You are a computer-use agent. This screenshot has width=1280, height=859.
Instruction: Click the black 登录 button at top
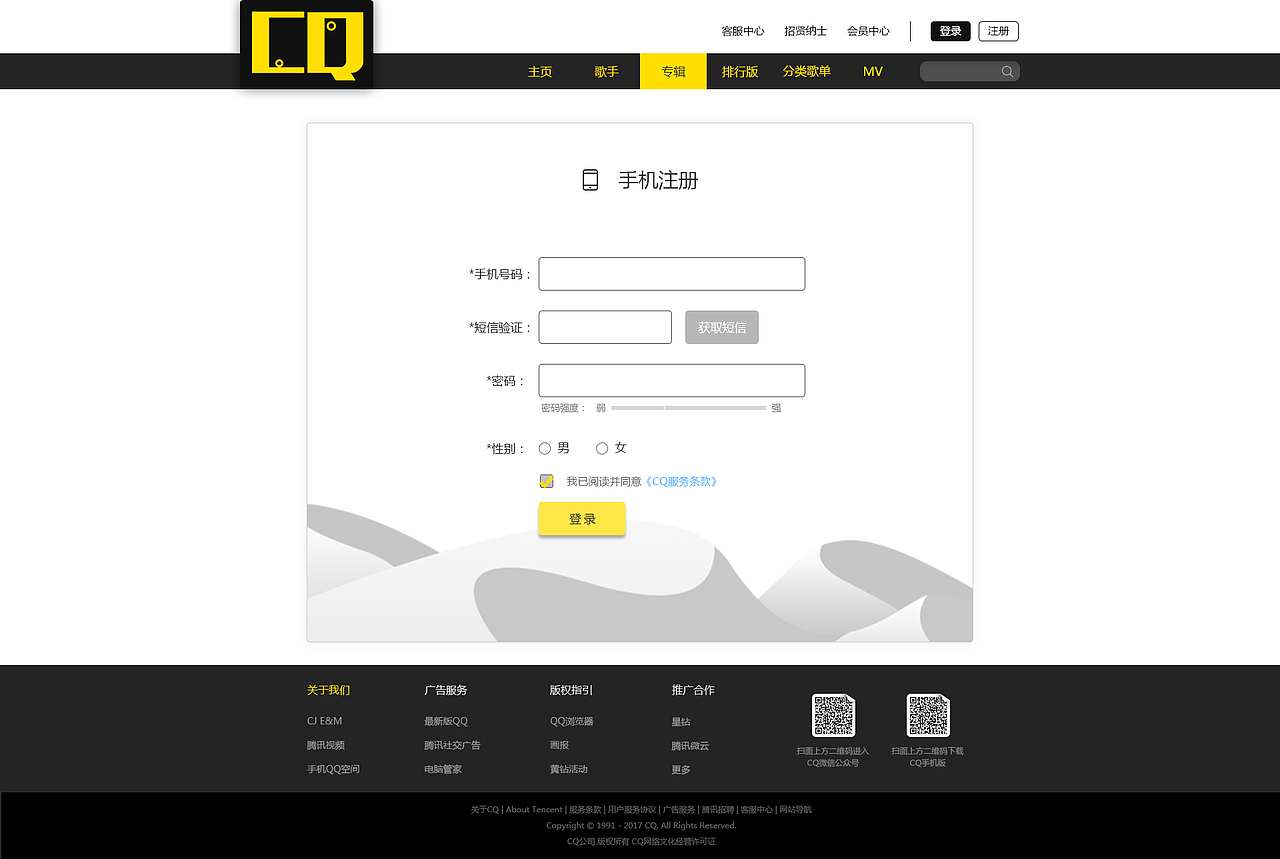tap(950, 31)
